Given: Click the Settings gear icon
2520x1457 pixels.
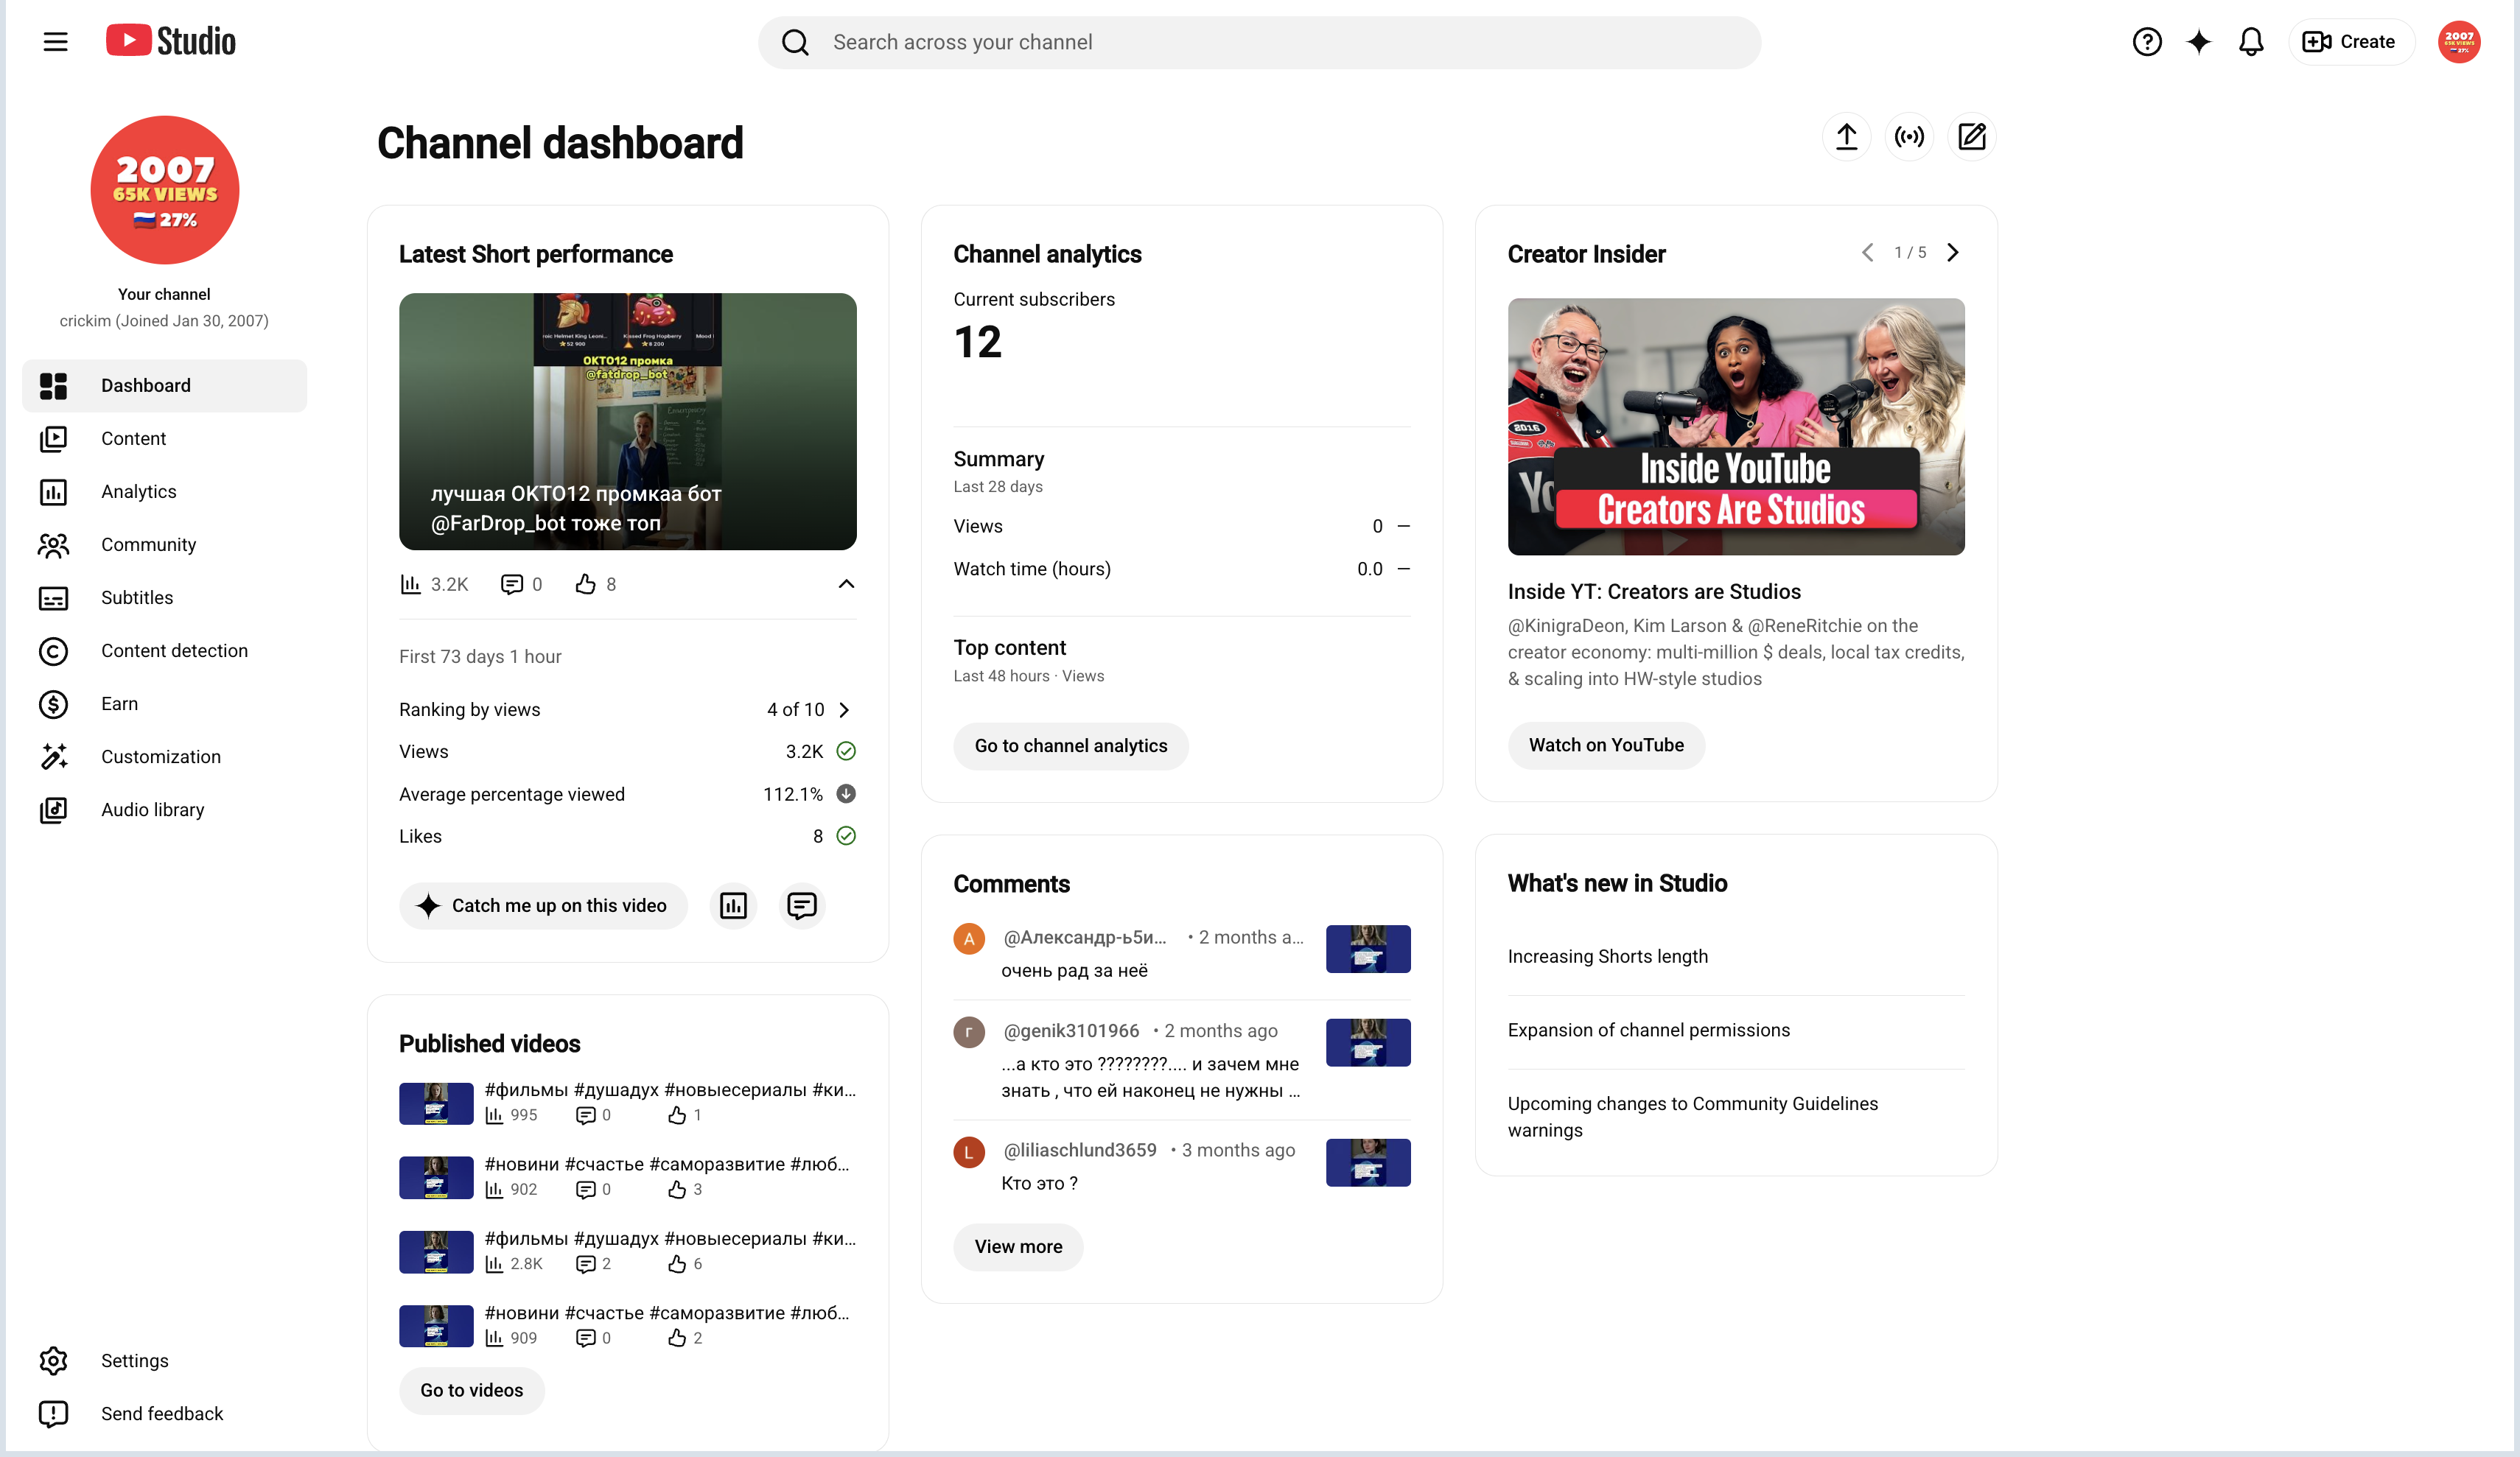Looking at the screenshot, I should (x=53, y=1361).
